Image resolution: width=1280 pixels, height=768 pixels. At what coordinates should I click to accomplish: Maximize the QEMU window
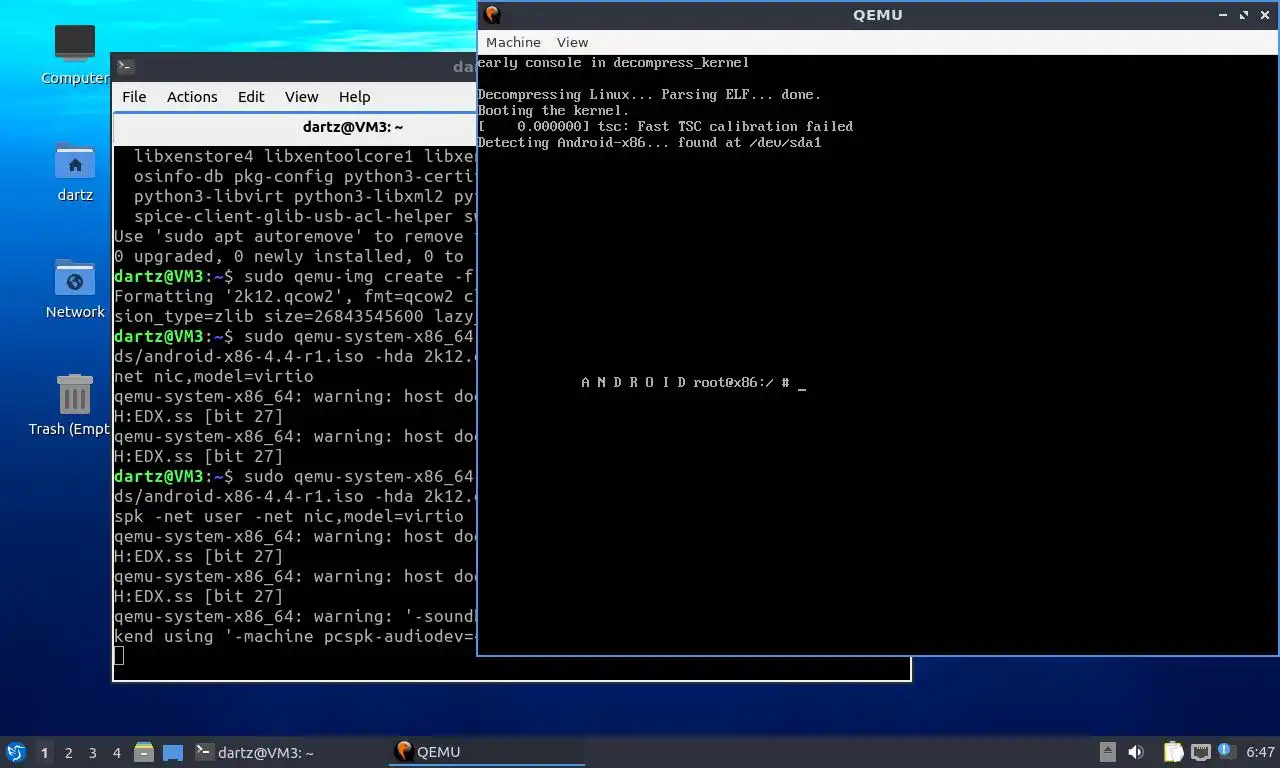1244,15
